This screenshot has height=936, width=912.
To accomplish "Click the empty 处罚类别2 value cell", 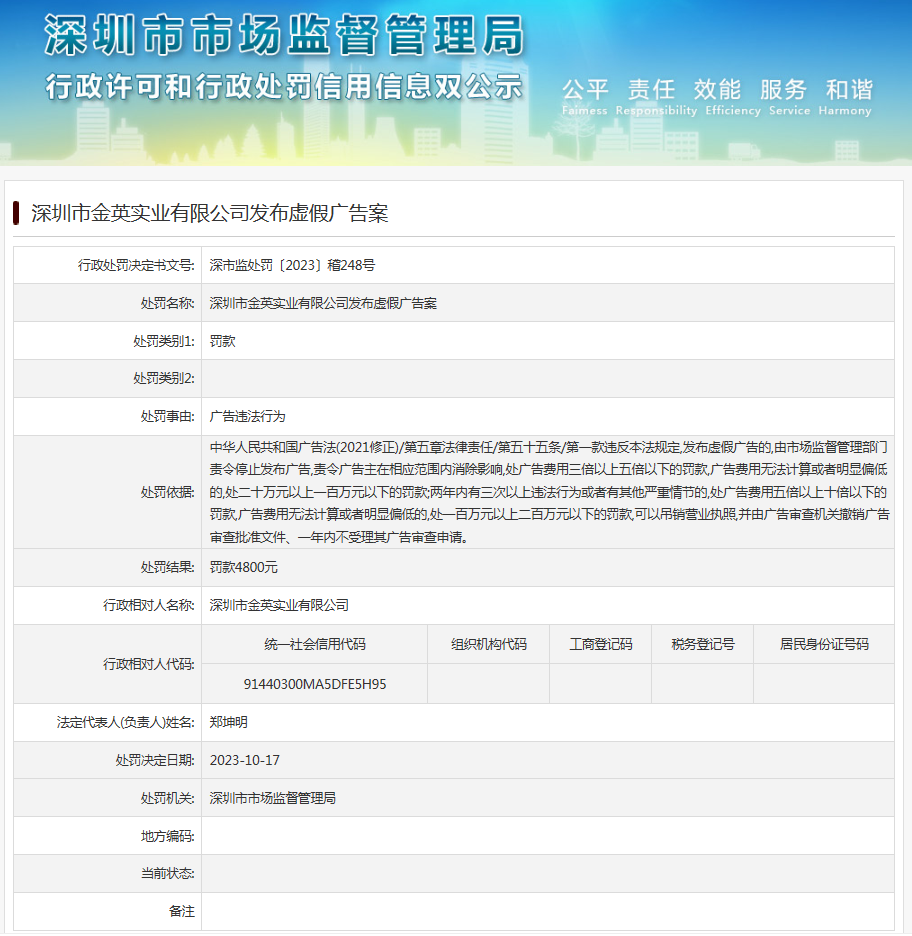I will click(x=547, y=379).
